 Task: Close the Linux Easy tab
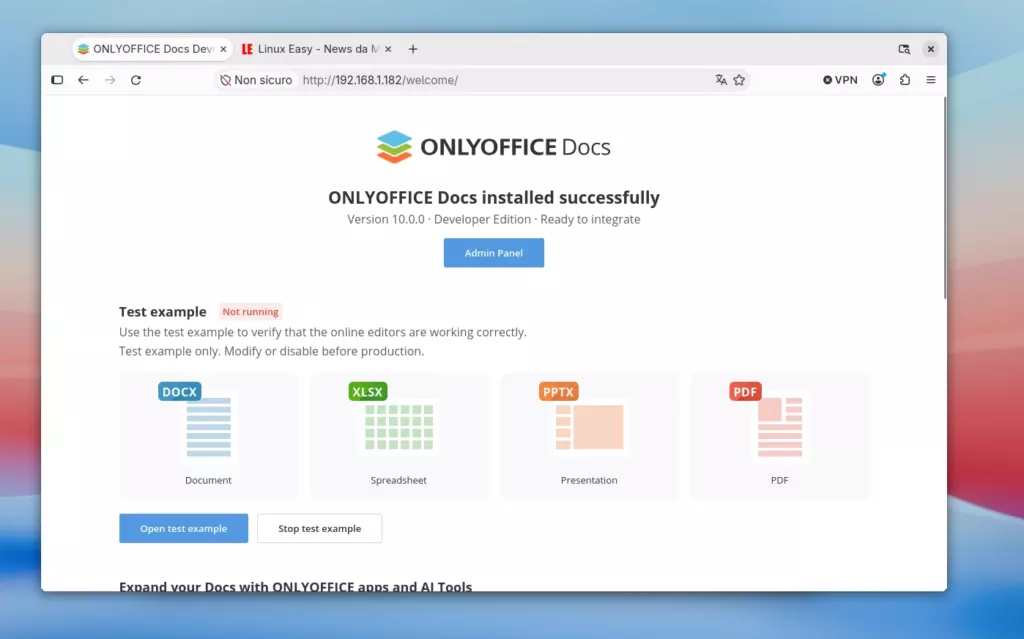[388, 49]
